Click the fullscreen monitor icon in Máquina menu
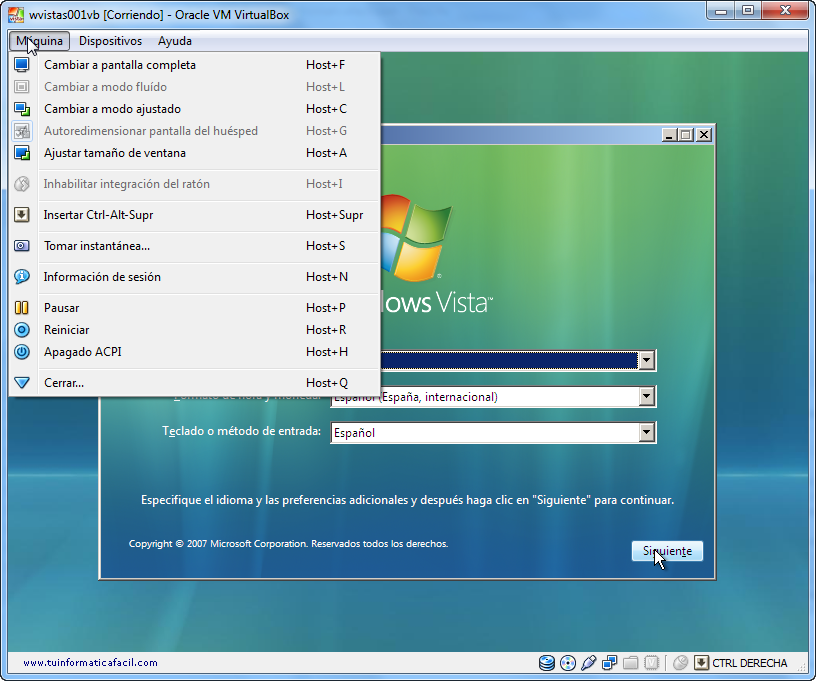Screen dimensions: 816x681 (x=21, y=65)
